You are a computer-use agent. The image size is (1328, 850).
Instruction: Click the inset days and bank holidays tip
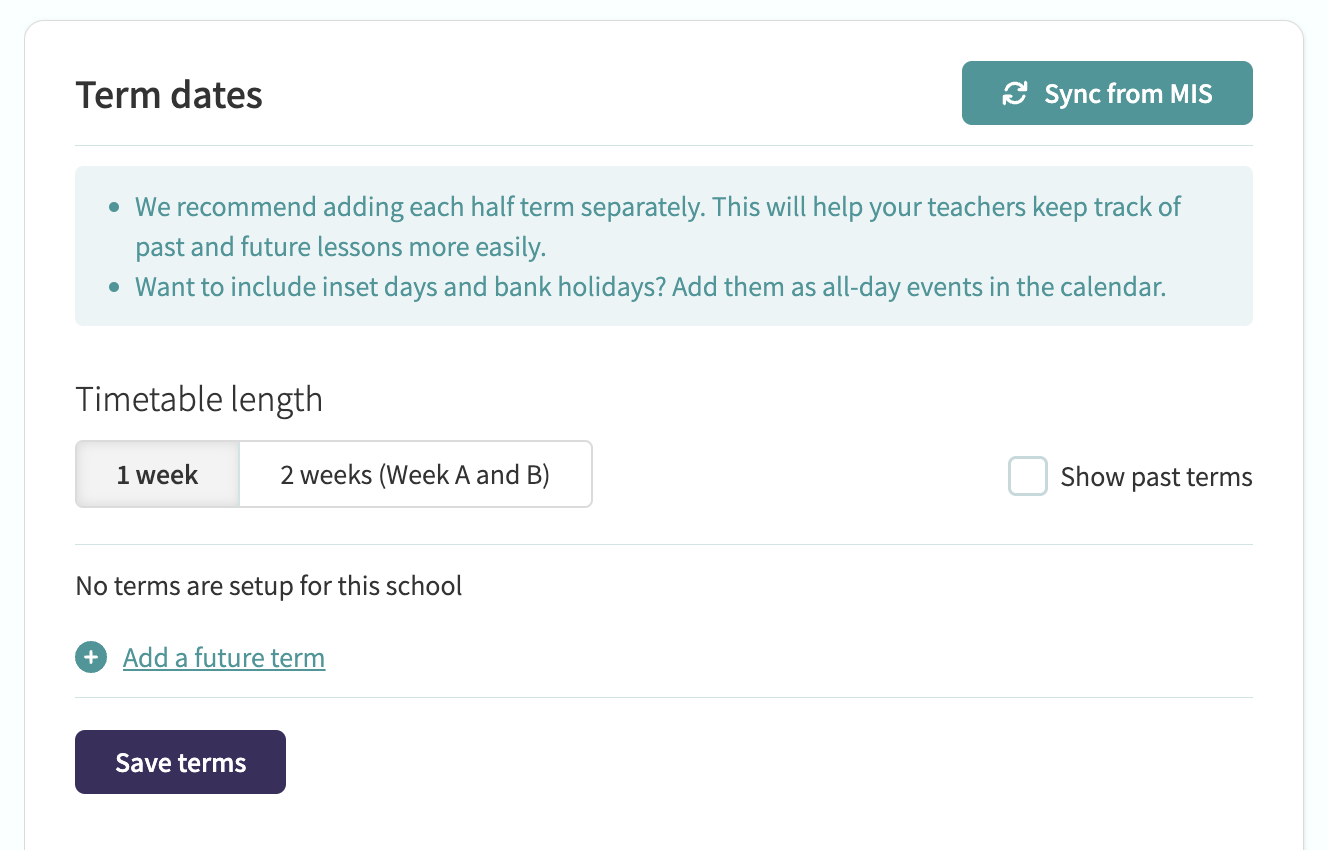point(650,287)
